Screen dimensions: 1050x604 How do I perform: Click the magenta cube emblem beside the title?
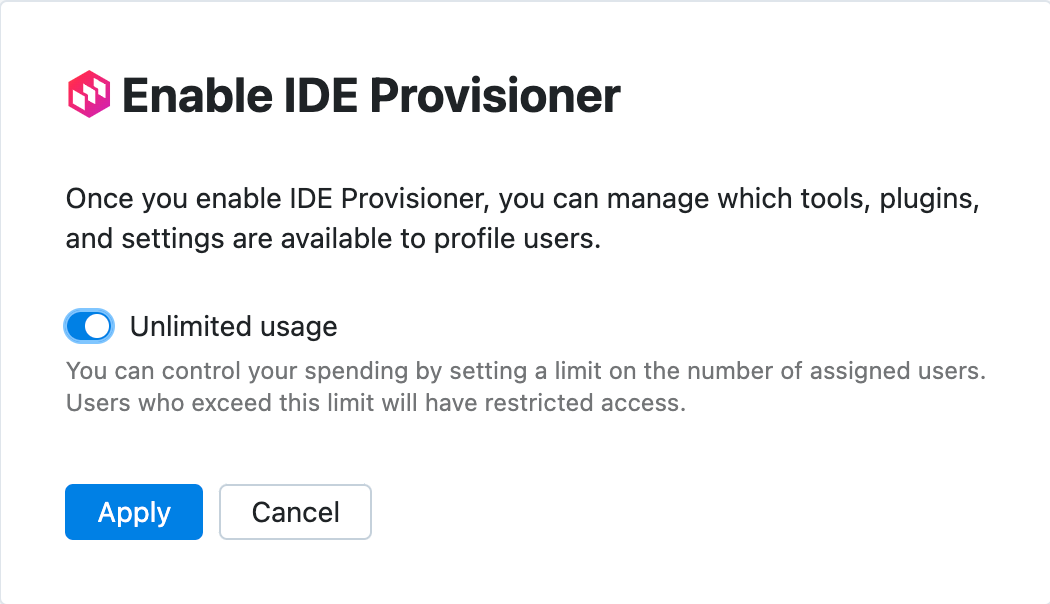tap(89, 93)
